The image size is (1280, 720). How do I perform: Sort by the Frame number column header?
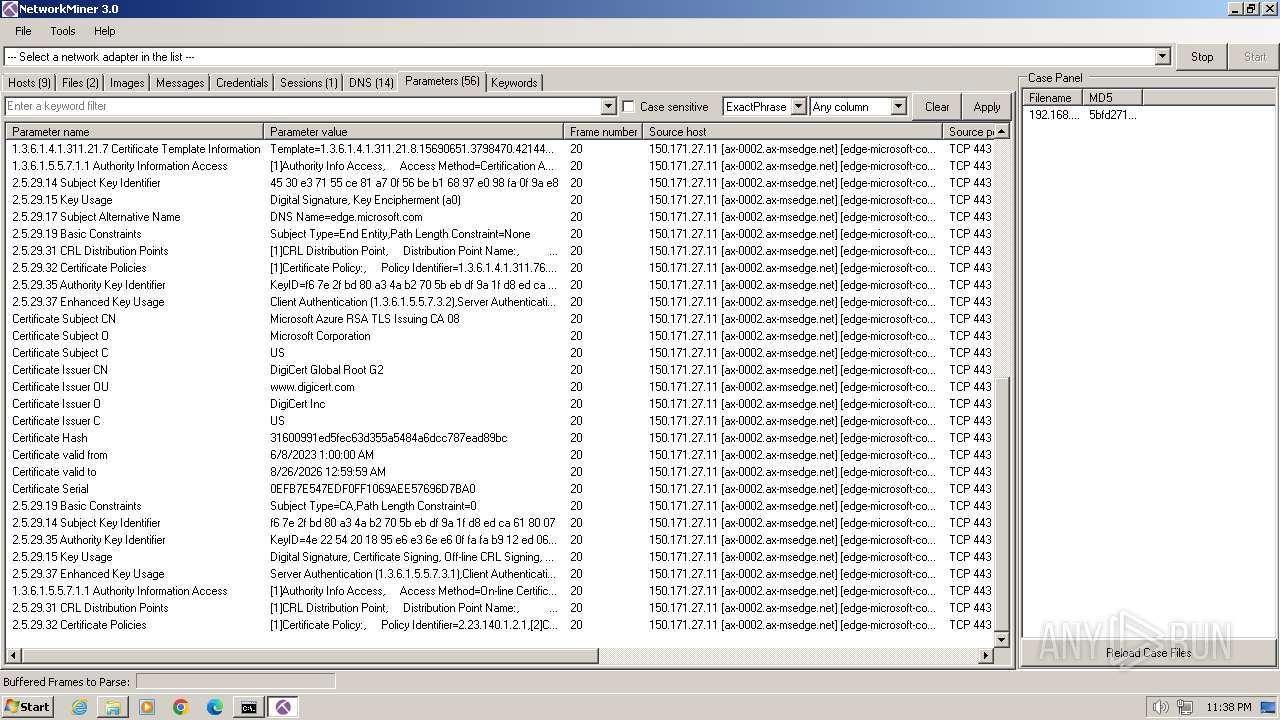pos(603,131)
